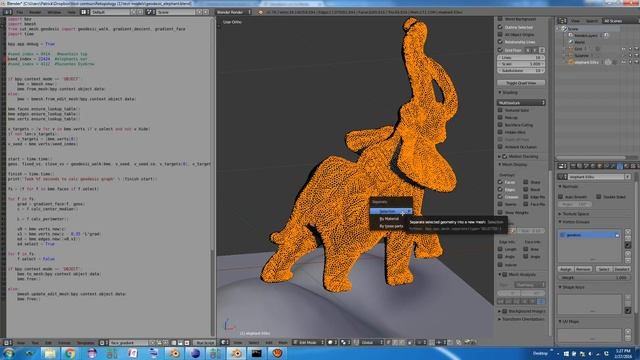Viewport: 640px width, 360px height.
Task: Enable the Auto Smooth checkbox
Action: [x=561, y=197]
